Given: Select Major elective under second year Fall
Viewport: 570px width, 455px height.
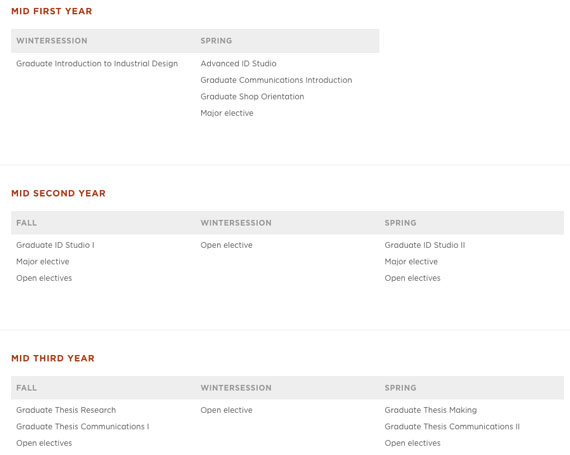Looking at the screenshot, I should 43,262.
